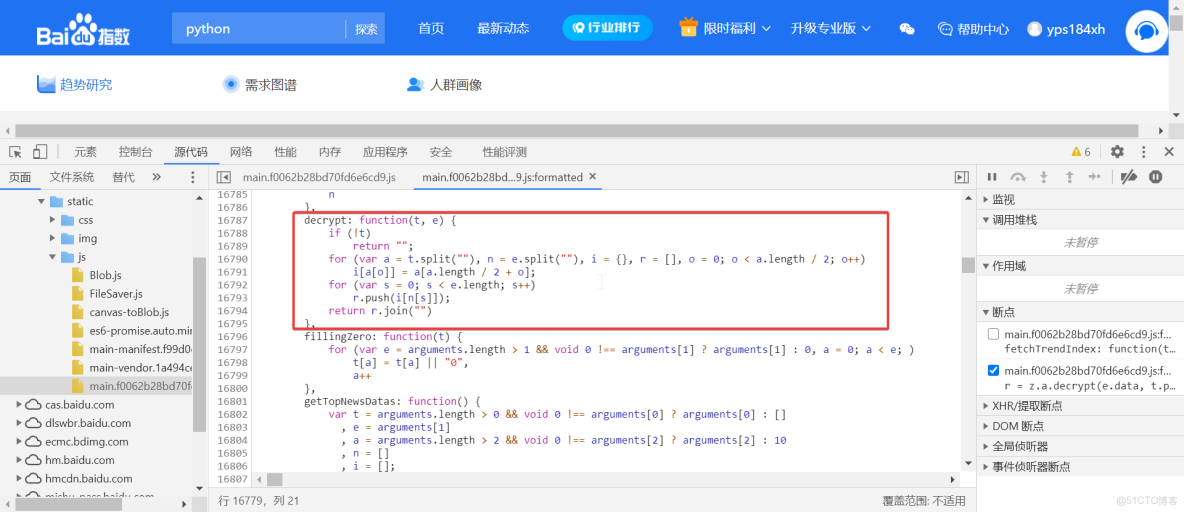Viewport: 1184px width, 512px height.
Task: Click the WeChat icon in header
Action: pos(907,29)
